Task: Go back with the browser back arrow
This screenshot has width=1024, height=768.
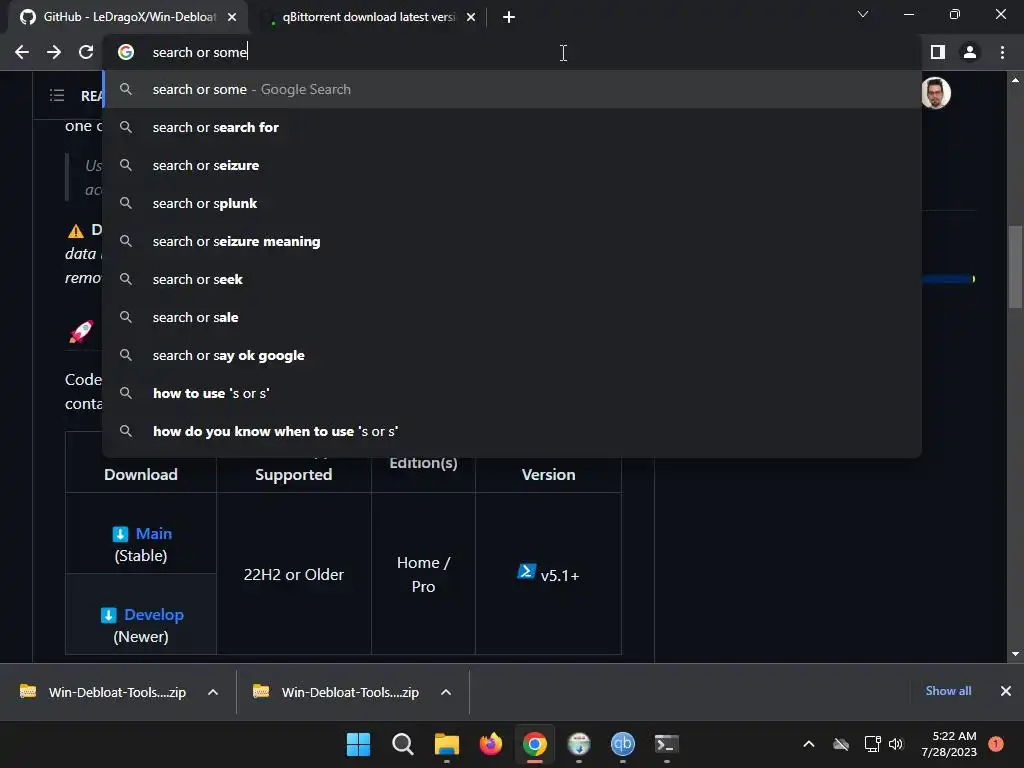Action: click(x=22, y=52)
